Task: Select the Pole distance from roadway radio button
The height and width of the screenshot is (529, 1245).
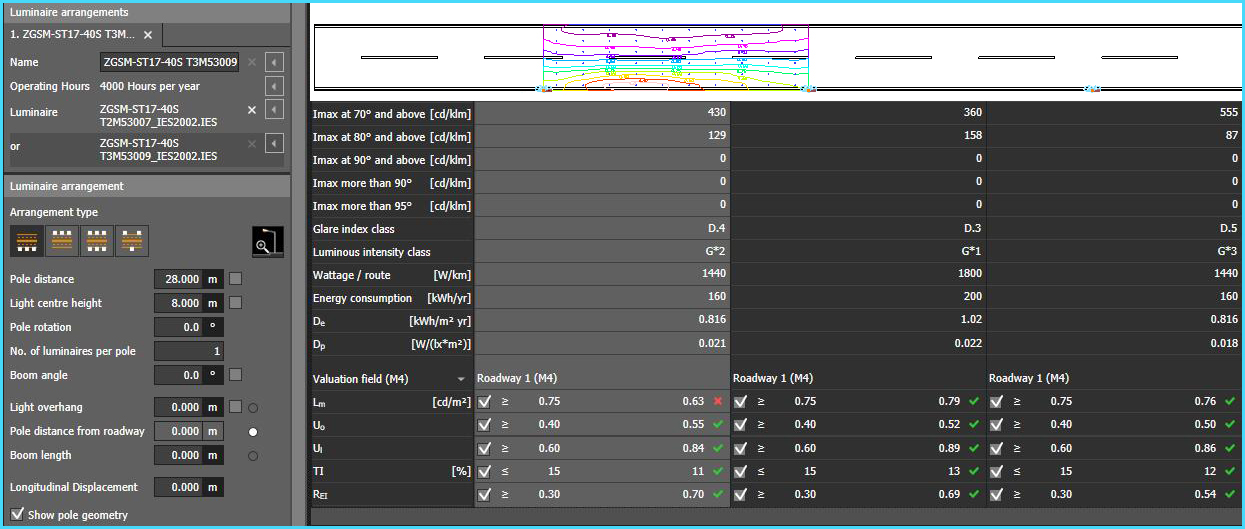Action: 253,431
